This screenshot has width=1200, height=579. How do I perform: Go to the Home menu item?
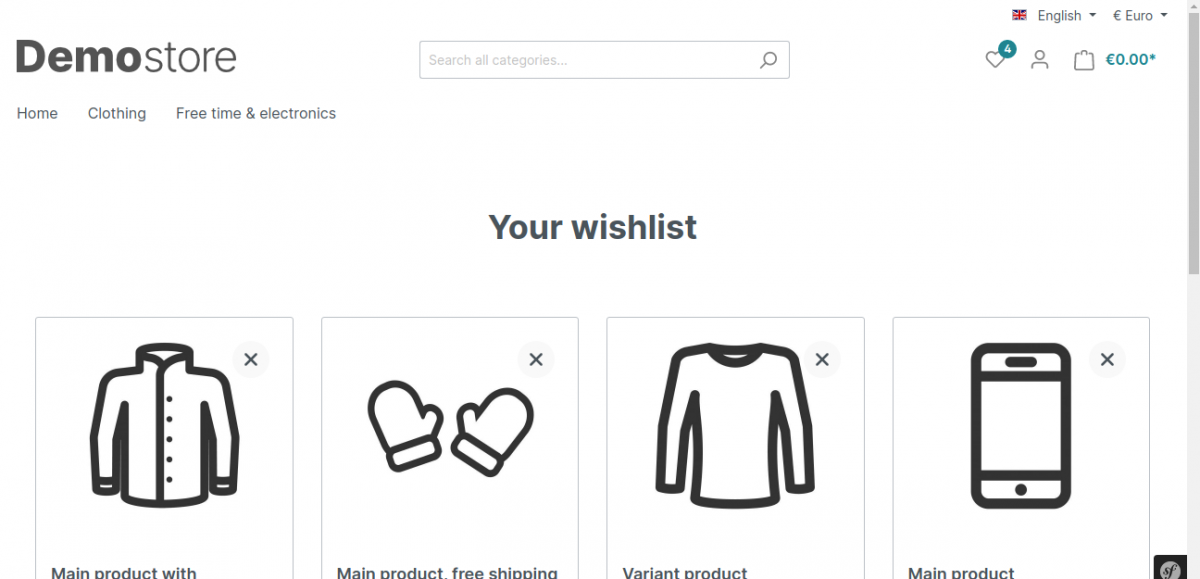[37, 113]
